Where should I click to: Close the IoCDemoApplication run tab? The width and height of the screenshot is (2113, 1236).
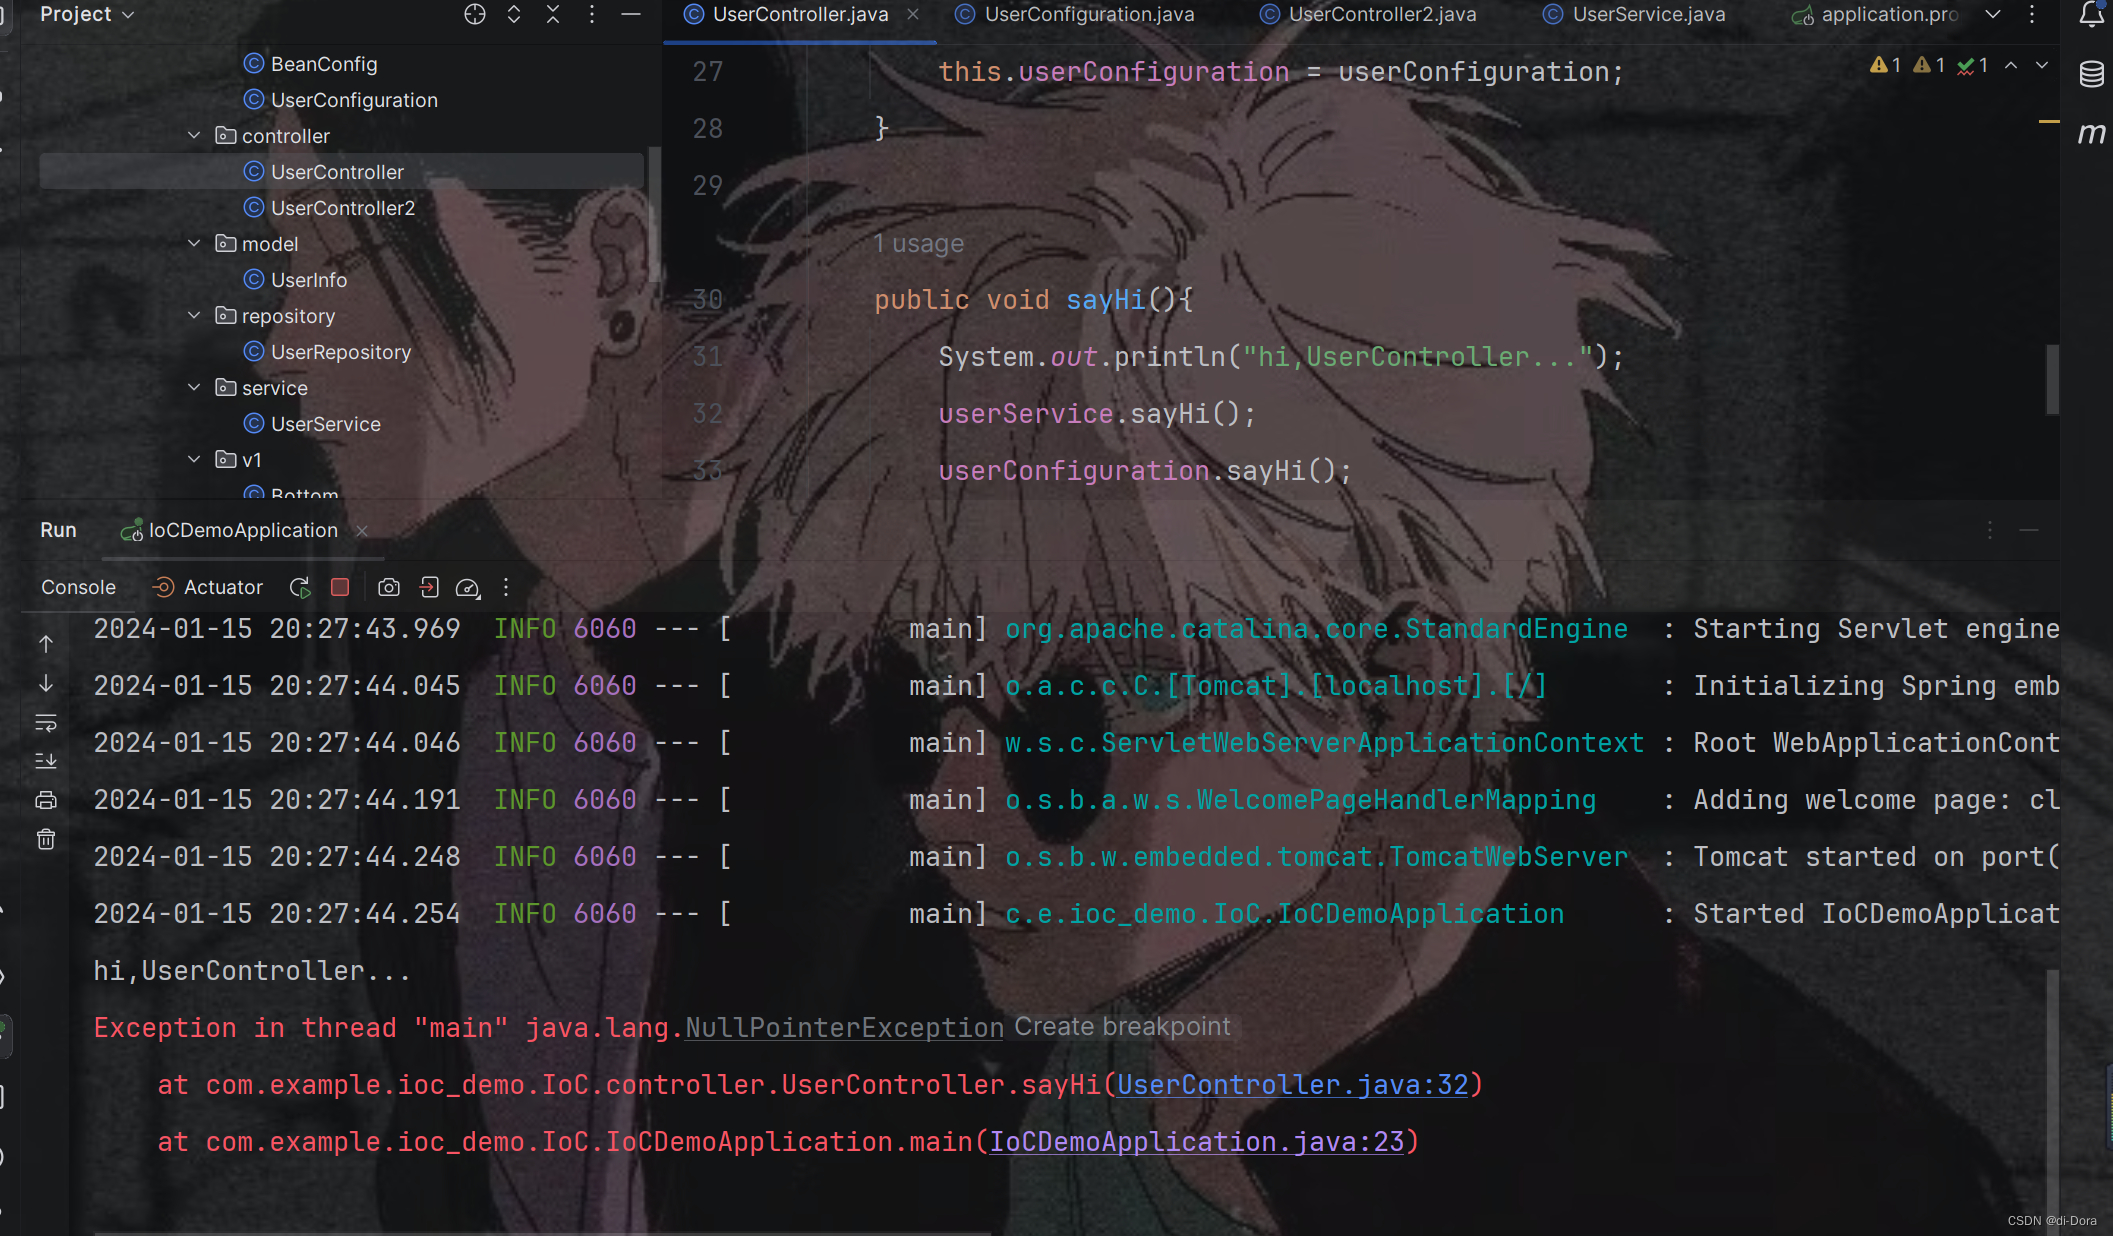tap(362, 531)
